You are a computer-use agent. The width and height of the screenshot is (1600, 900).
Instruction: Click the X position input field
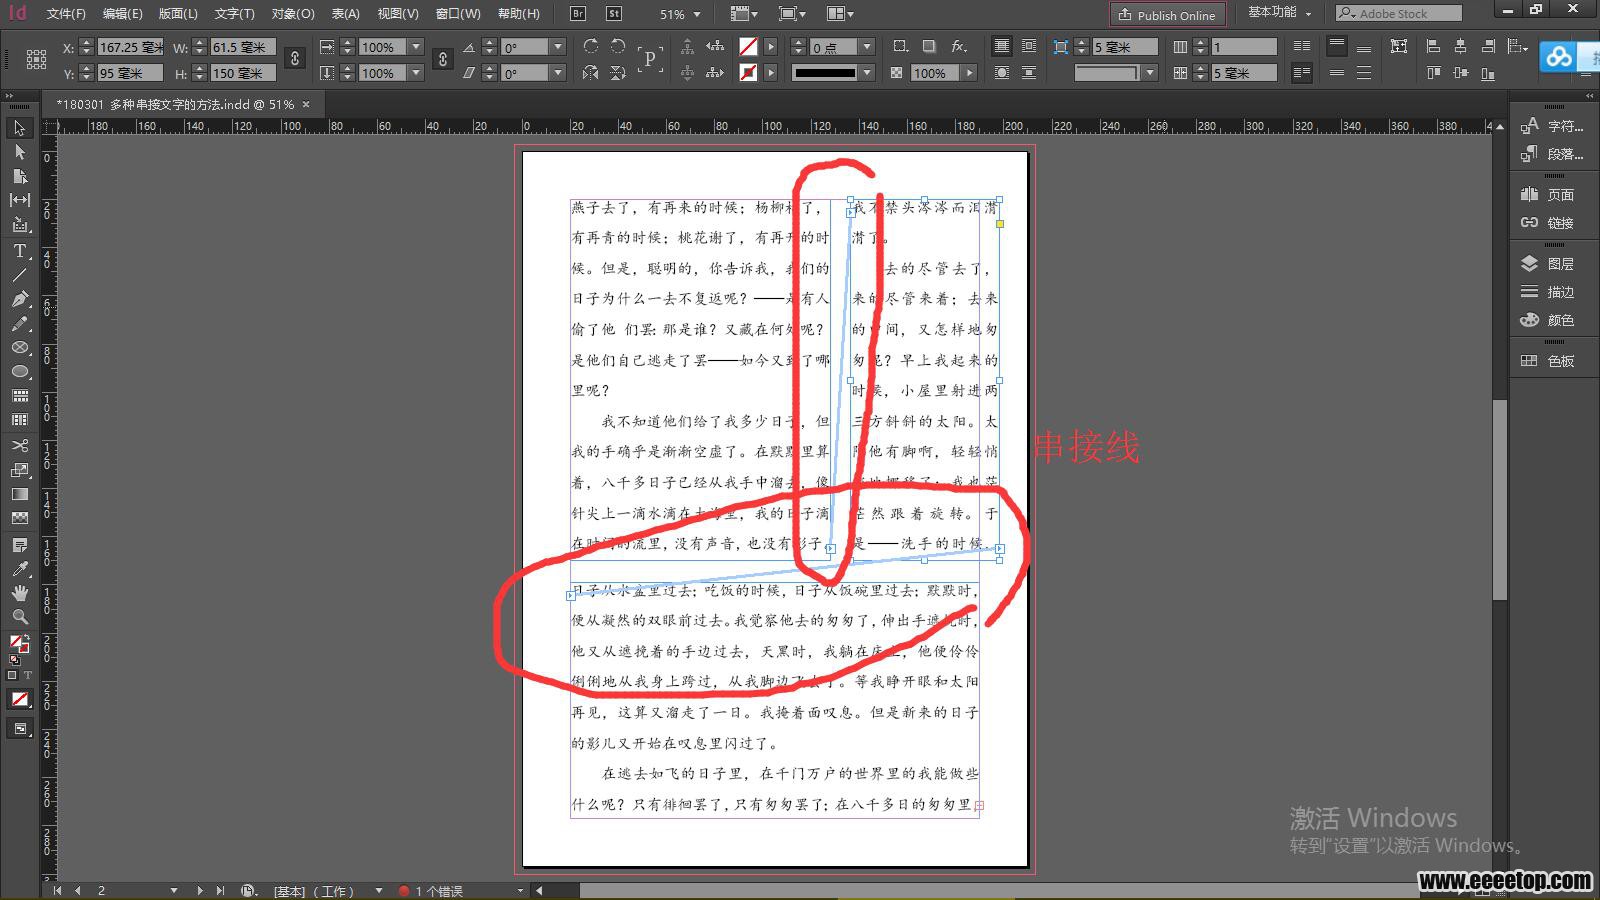(130, 47)
